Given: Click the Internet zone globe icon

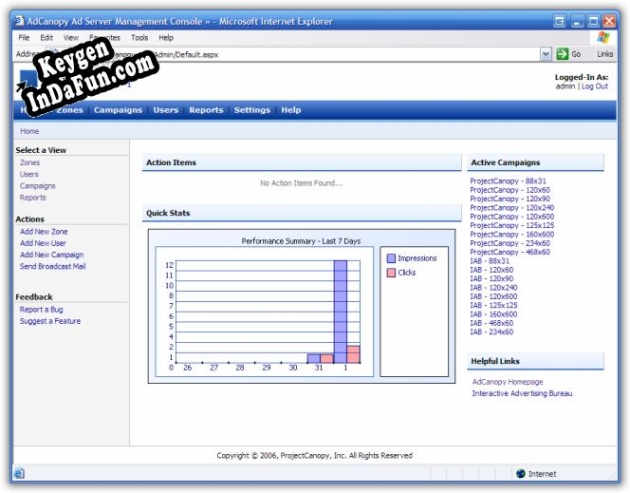Looking at the screenshot, I should 521,474.
